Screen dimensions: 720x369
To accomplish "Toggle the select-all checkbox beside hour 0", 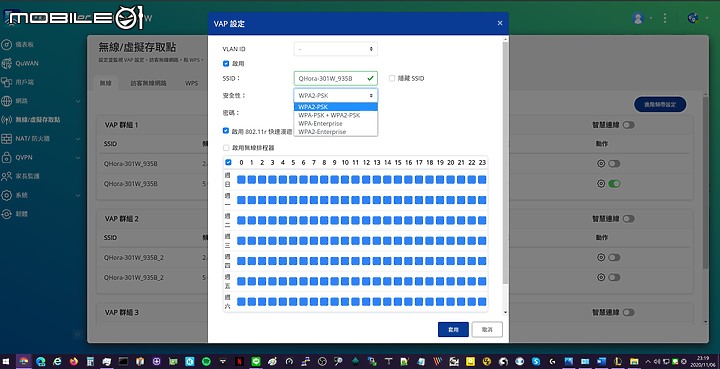I will click(228, 162).
